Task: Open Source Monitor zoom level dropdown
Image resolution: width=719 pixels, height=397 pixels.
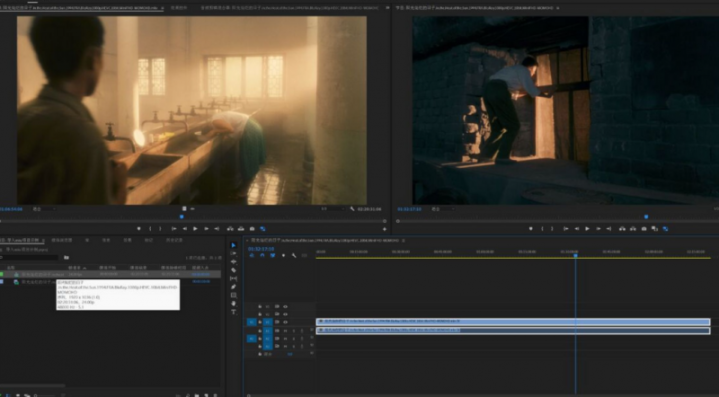Action: coord(44,209)
